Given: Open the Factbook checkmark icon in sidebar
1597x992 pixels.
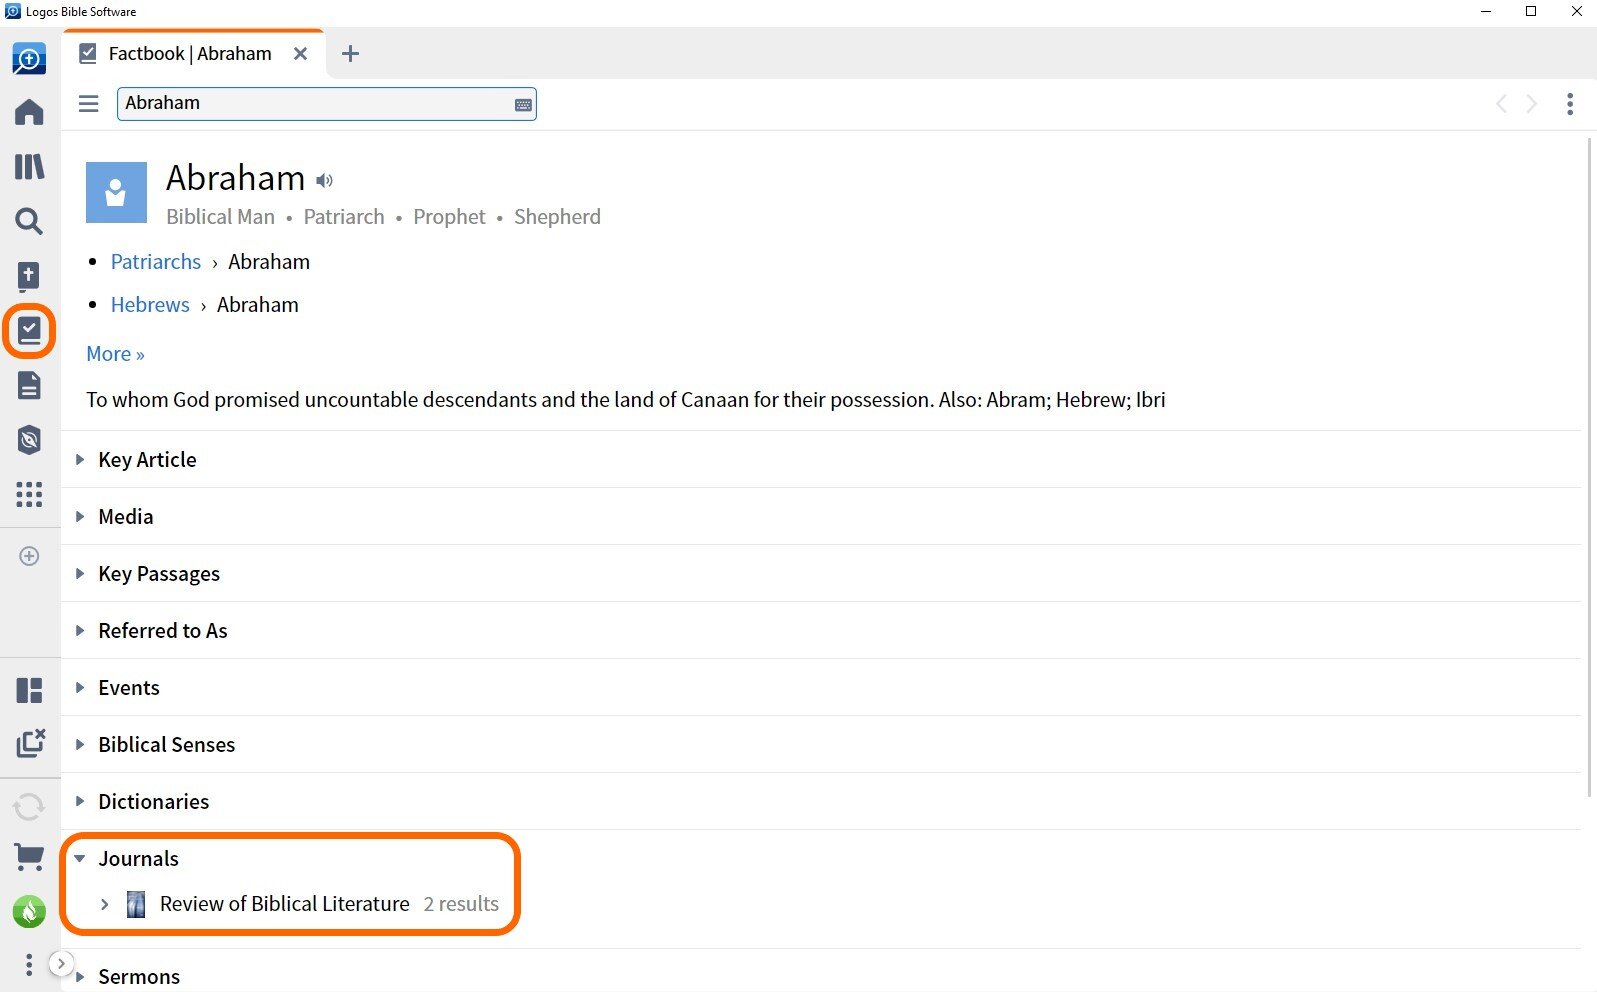Looking at the screenshot, I should (x=29, y=330).
